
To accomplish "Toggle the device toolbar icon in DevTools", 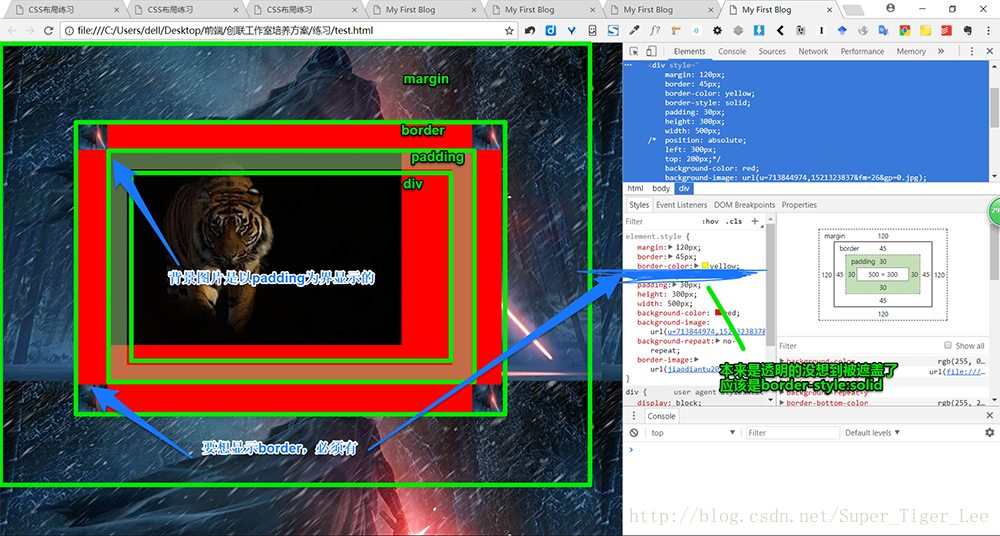I will pyautogui.click(x=651, y=52).
